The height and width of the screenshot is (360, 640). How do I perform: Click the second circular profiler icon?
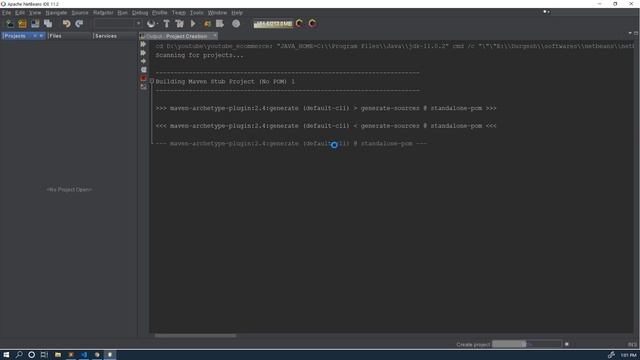[313, 24]
